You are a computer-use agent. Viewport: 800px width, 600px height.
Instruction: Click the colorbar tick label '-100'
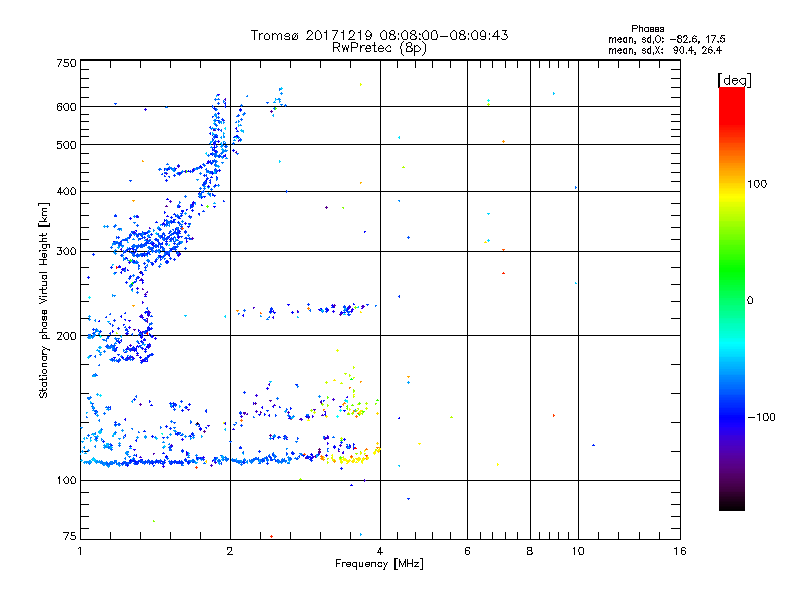coord(761,417)
